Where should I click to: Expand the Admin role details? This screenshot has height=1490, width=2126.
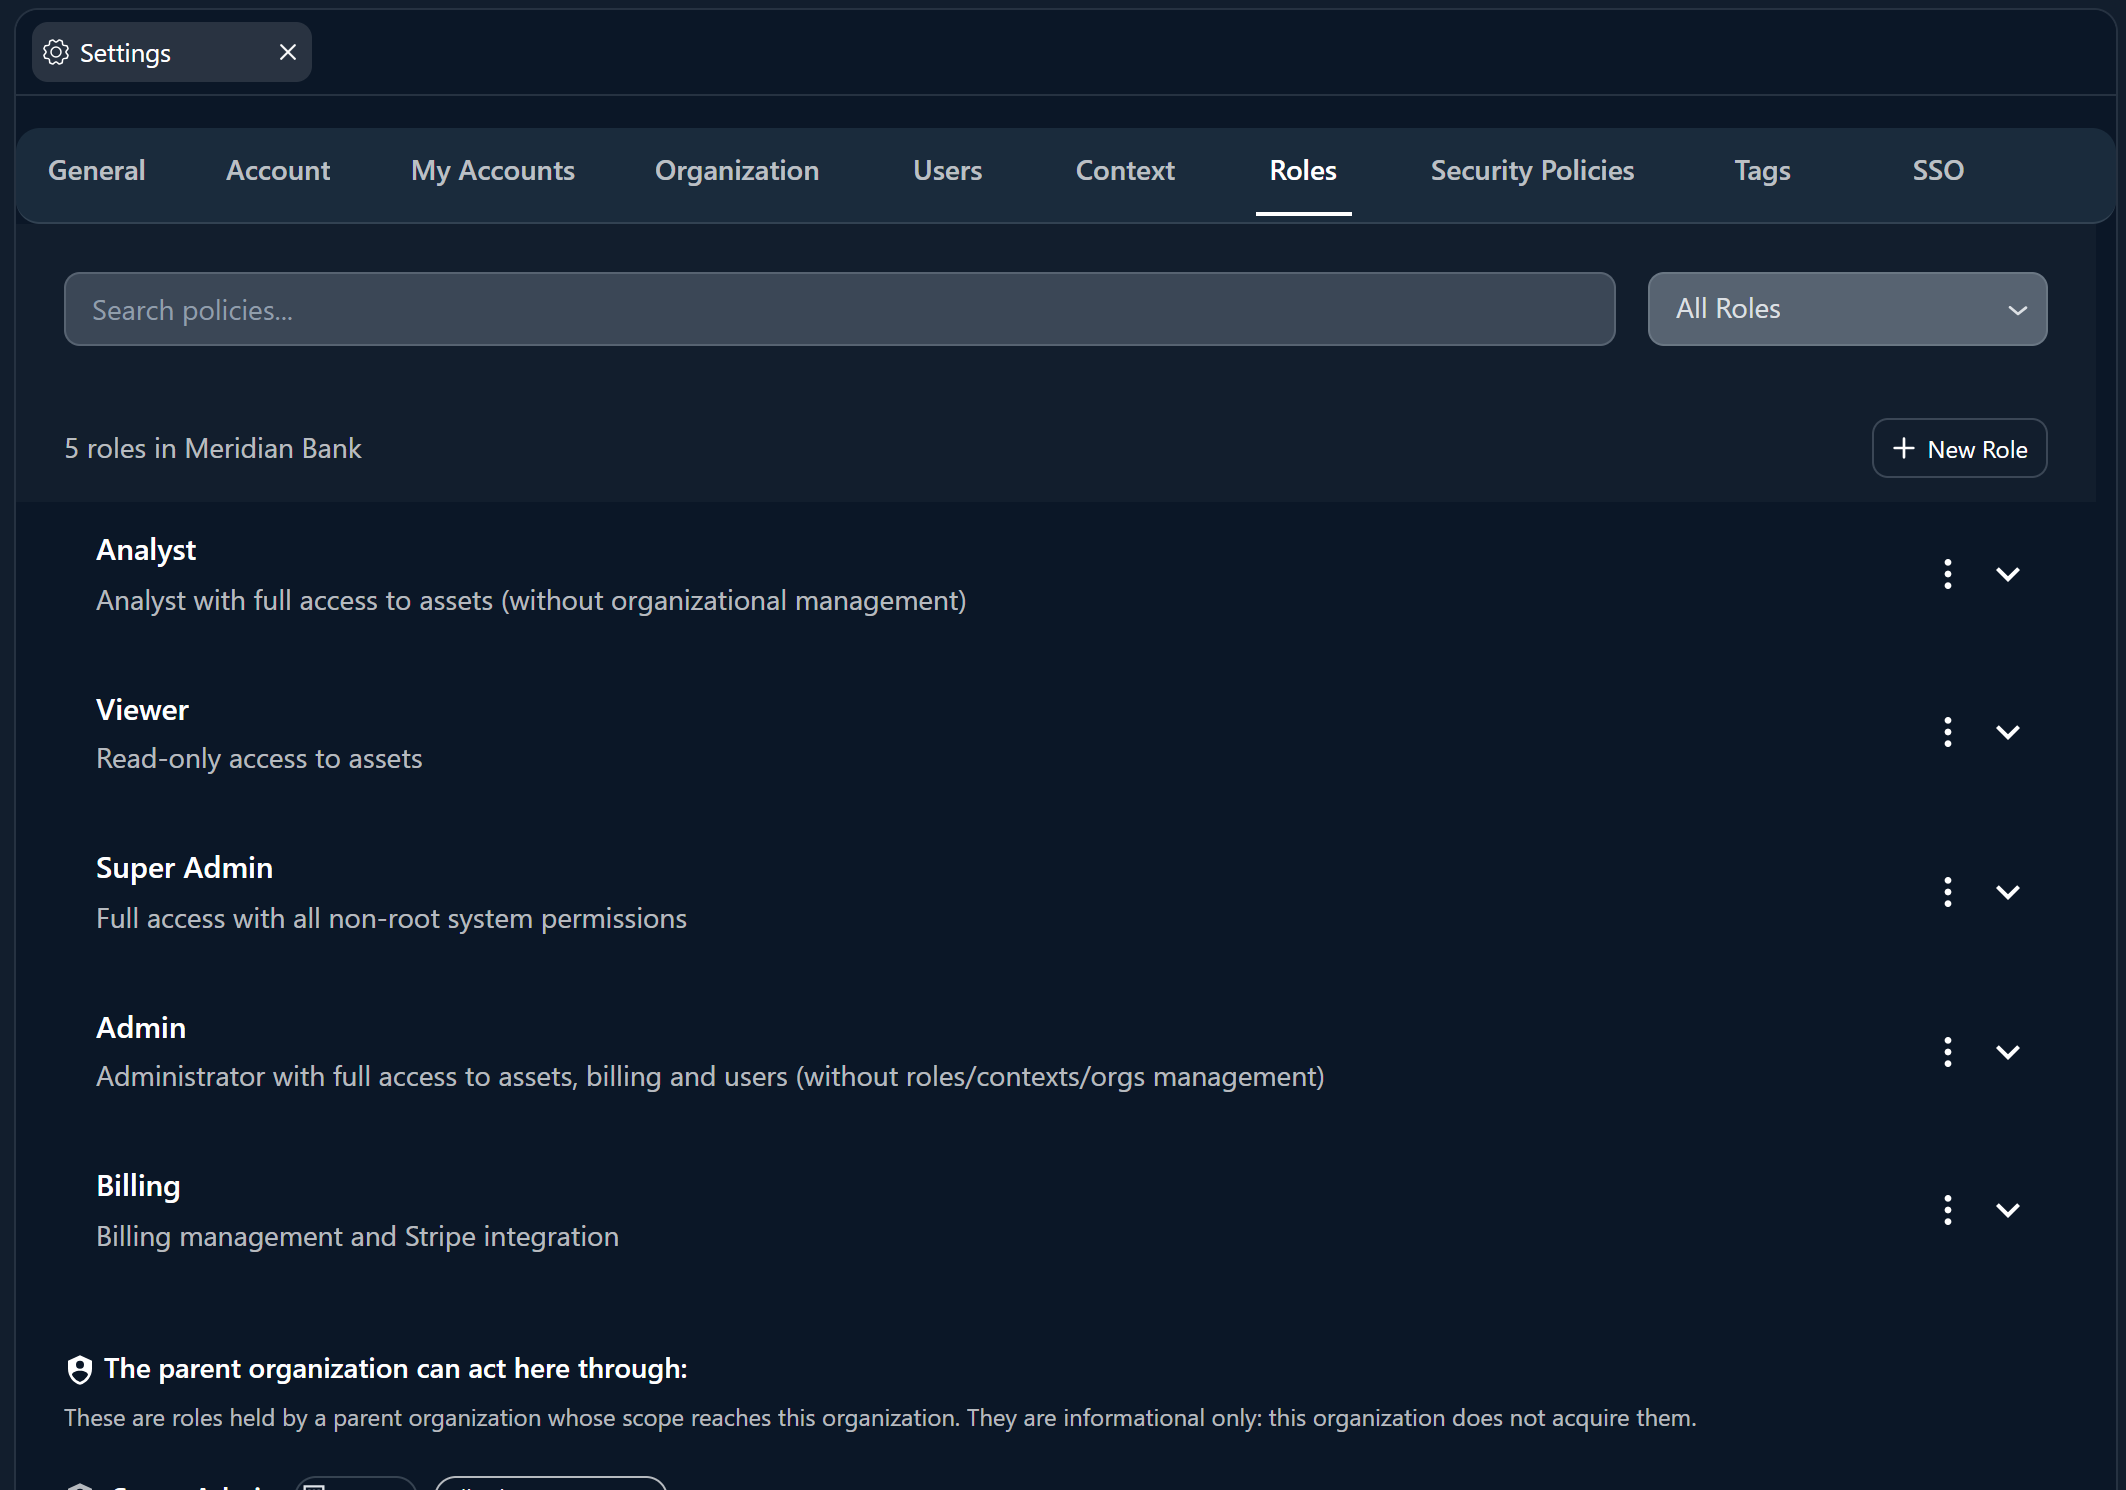[x=2007, y=1052]
